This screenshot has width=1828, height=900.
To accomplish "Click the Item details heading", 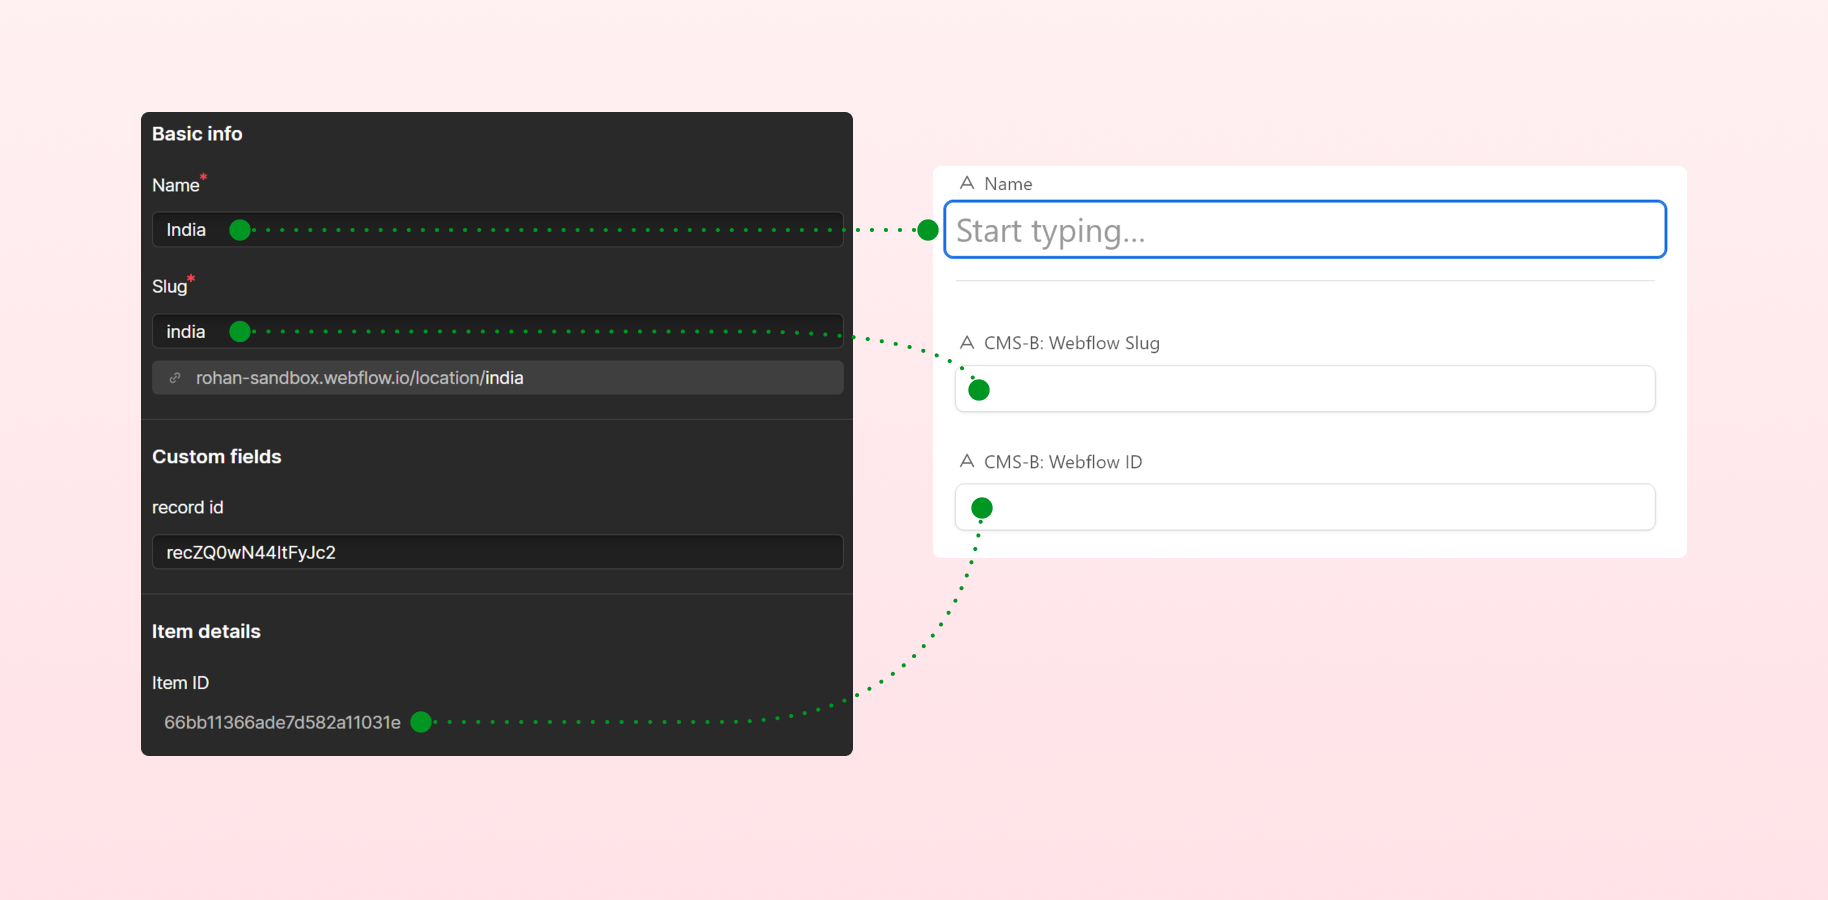I will [206, 632].
